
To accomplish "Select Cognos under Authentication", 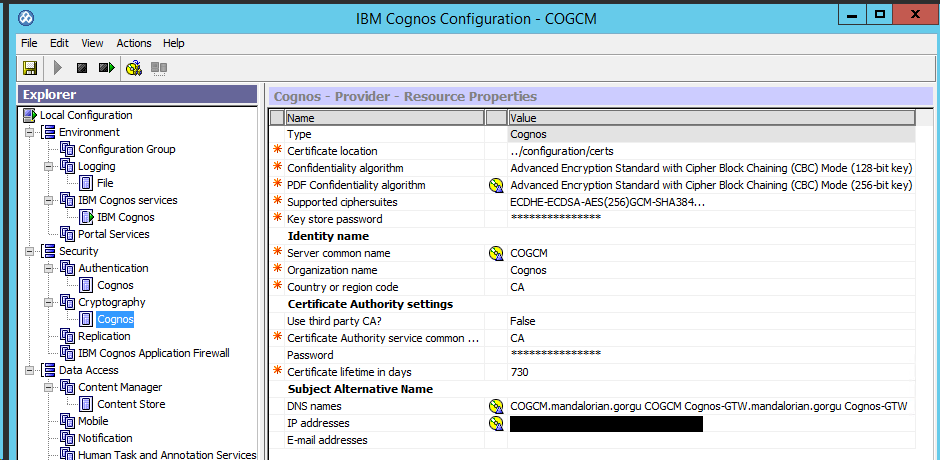I will [x=115, y=285].
